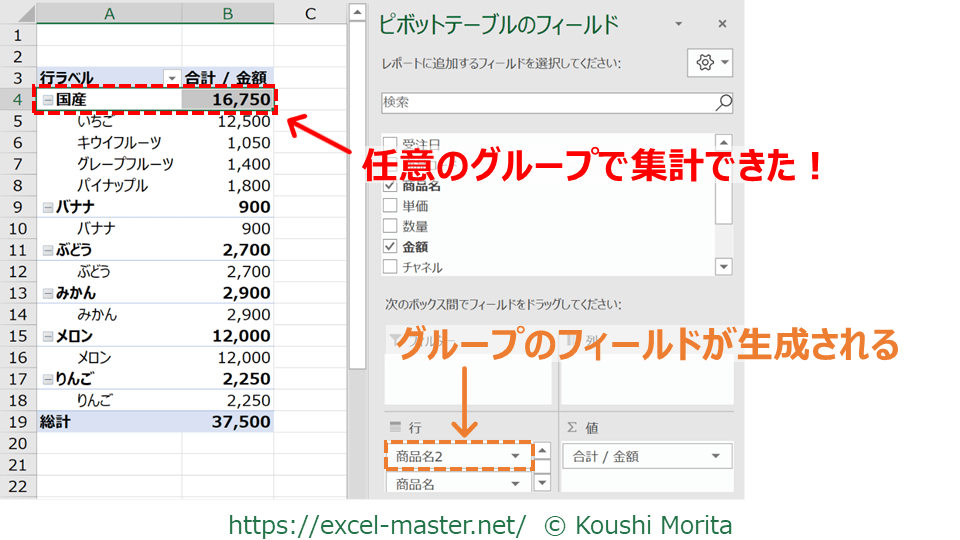The width and height of the screenshot is (960, 540).
Task: Click the search magnifier icon in field search
Action: point(723,102)
